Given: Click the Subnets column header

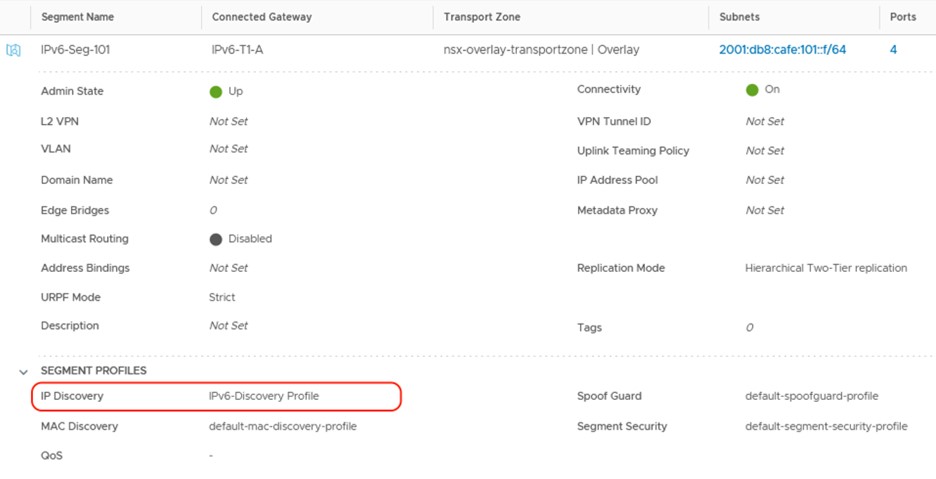Looking at the screenshot, I should (x=740, y=17).
